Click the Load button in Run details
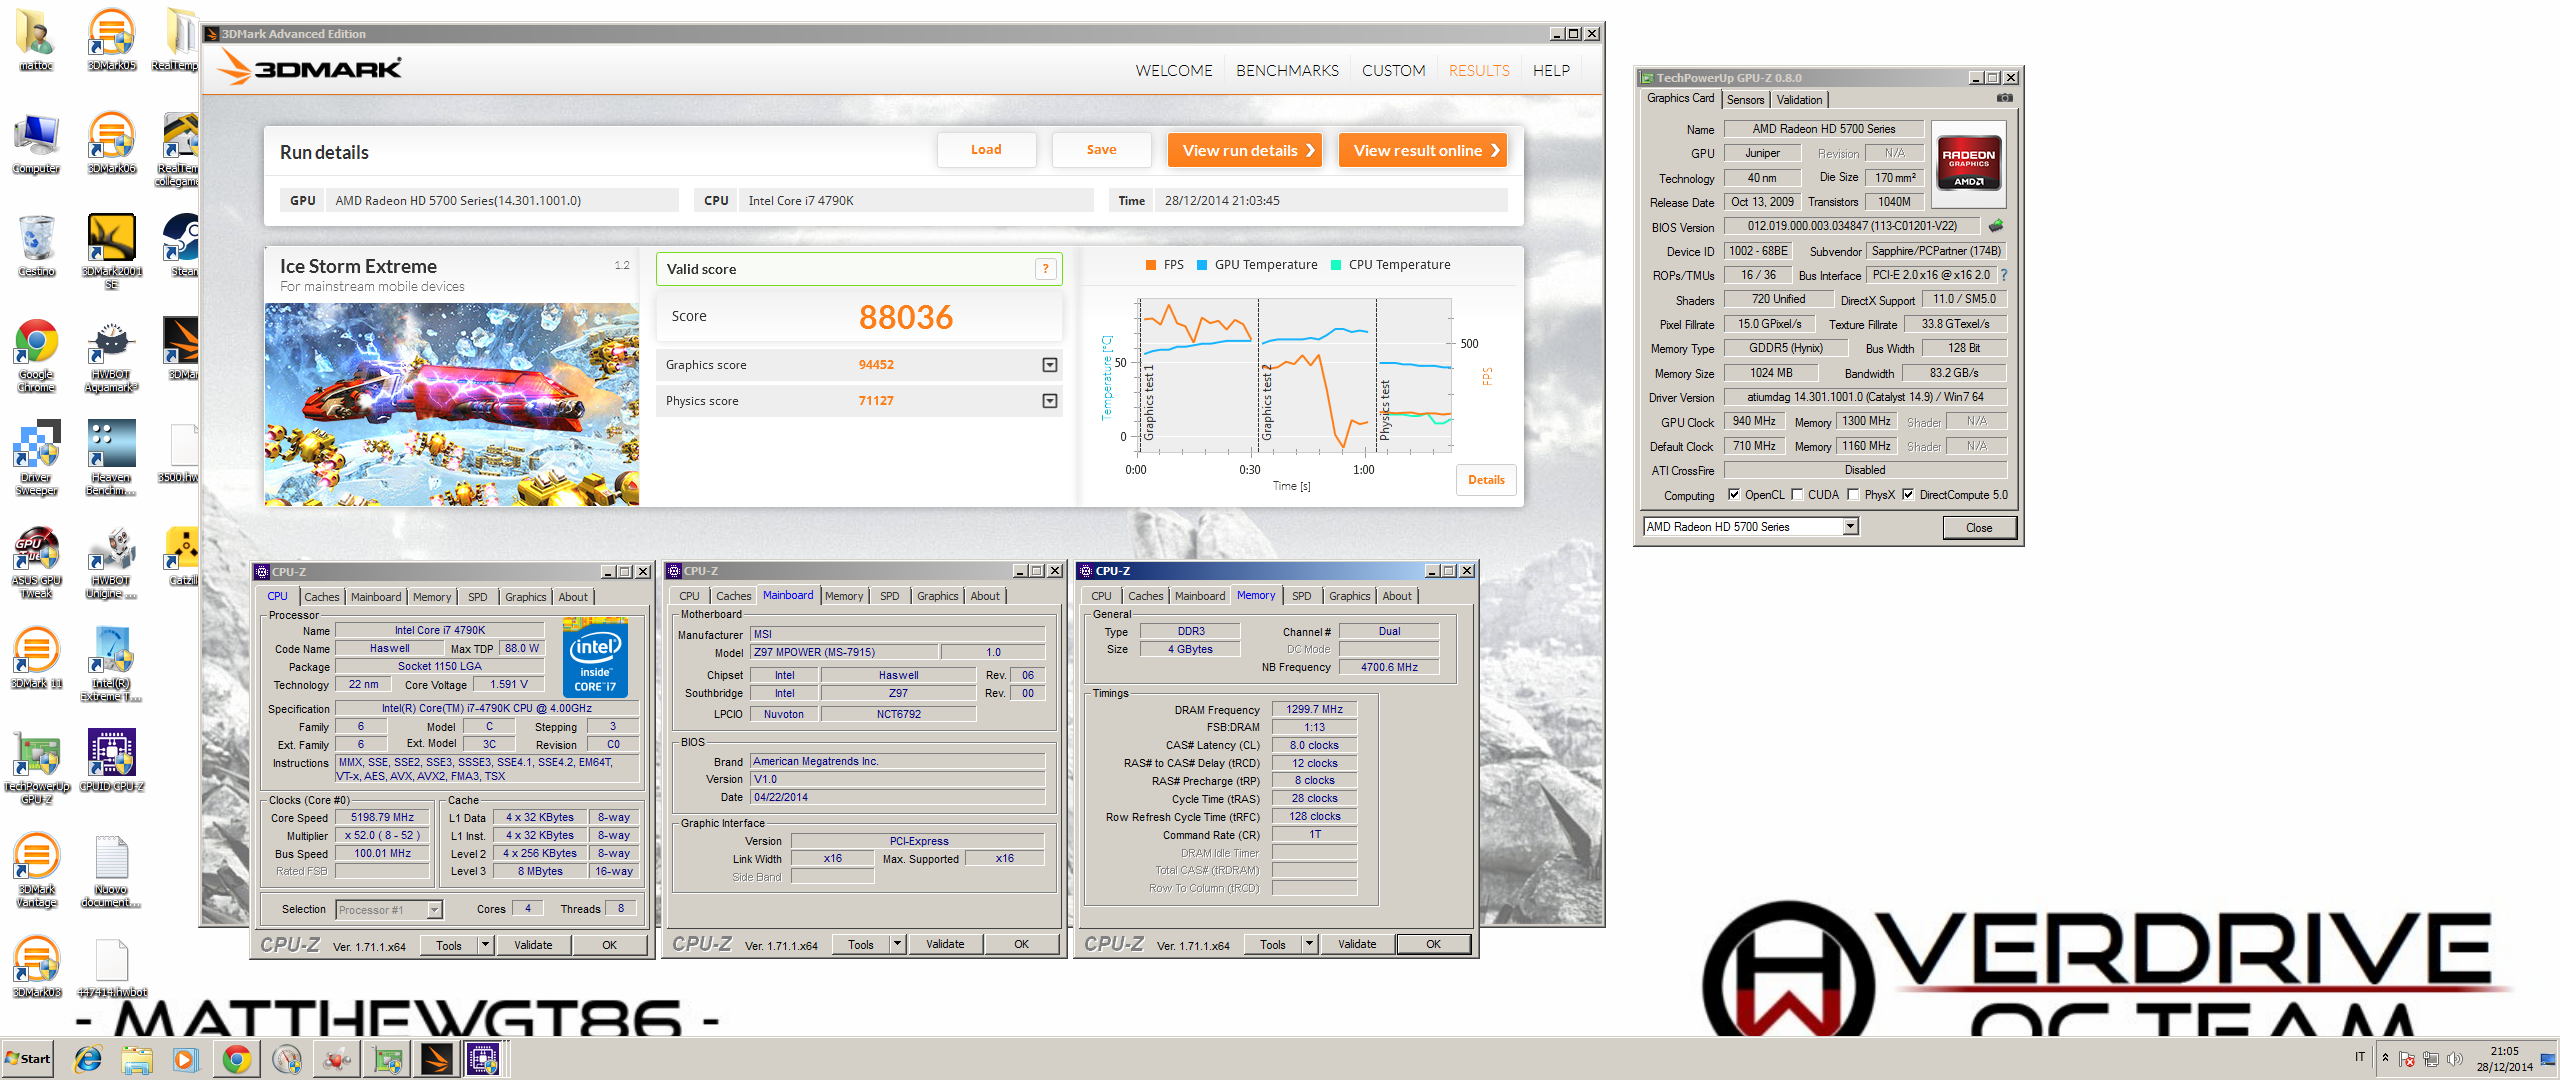This screenshot has height=1080, width=2560. (986, 150)
